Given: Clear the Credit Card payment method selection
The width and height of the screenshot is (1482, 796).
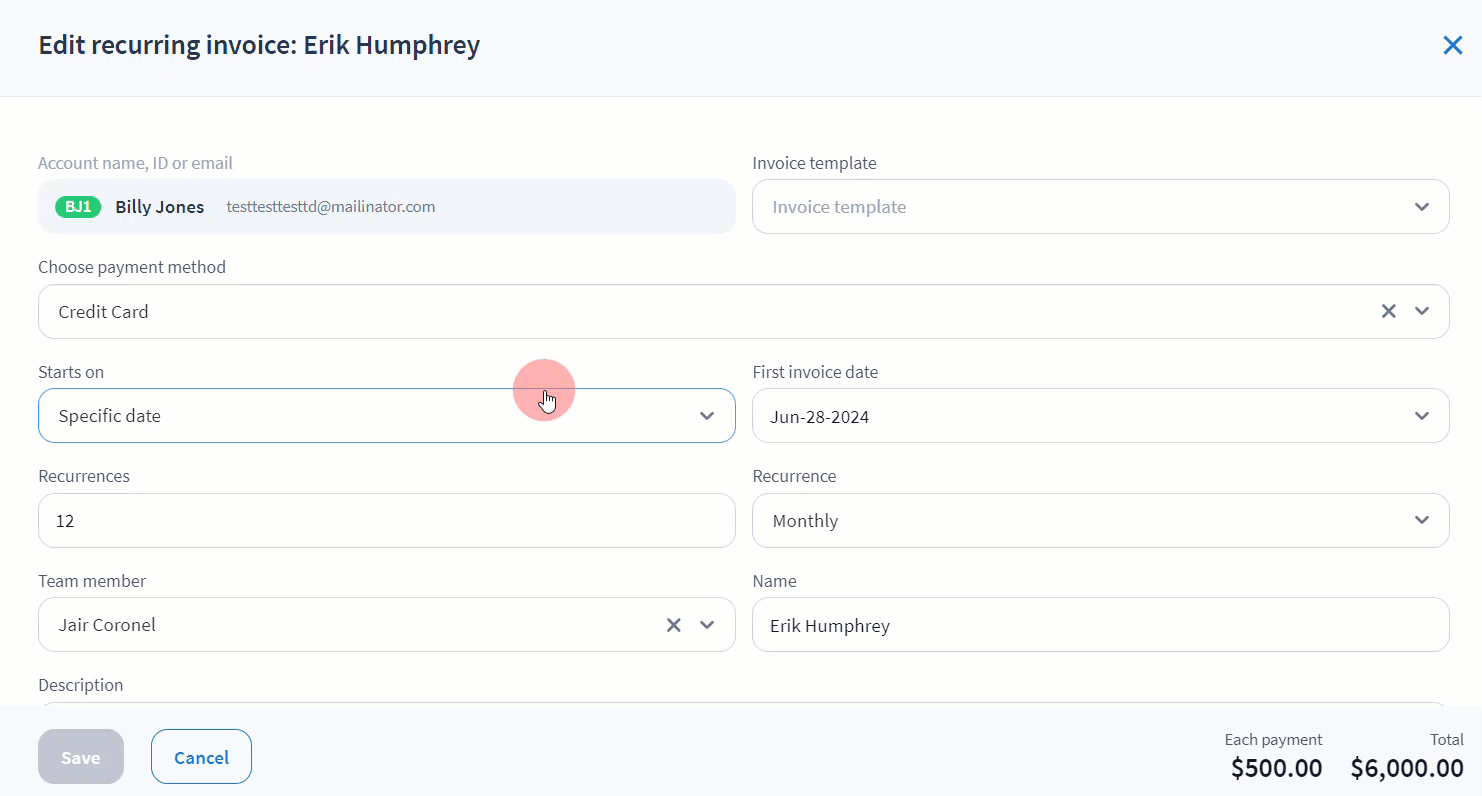Looking at the screenshot, I should coord(1388,311).
